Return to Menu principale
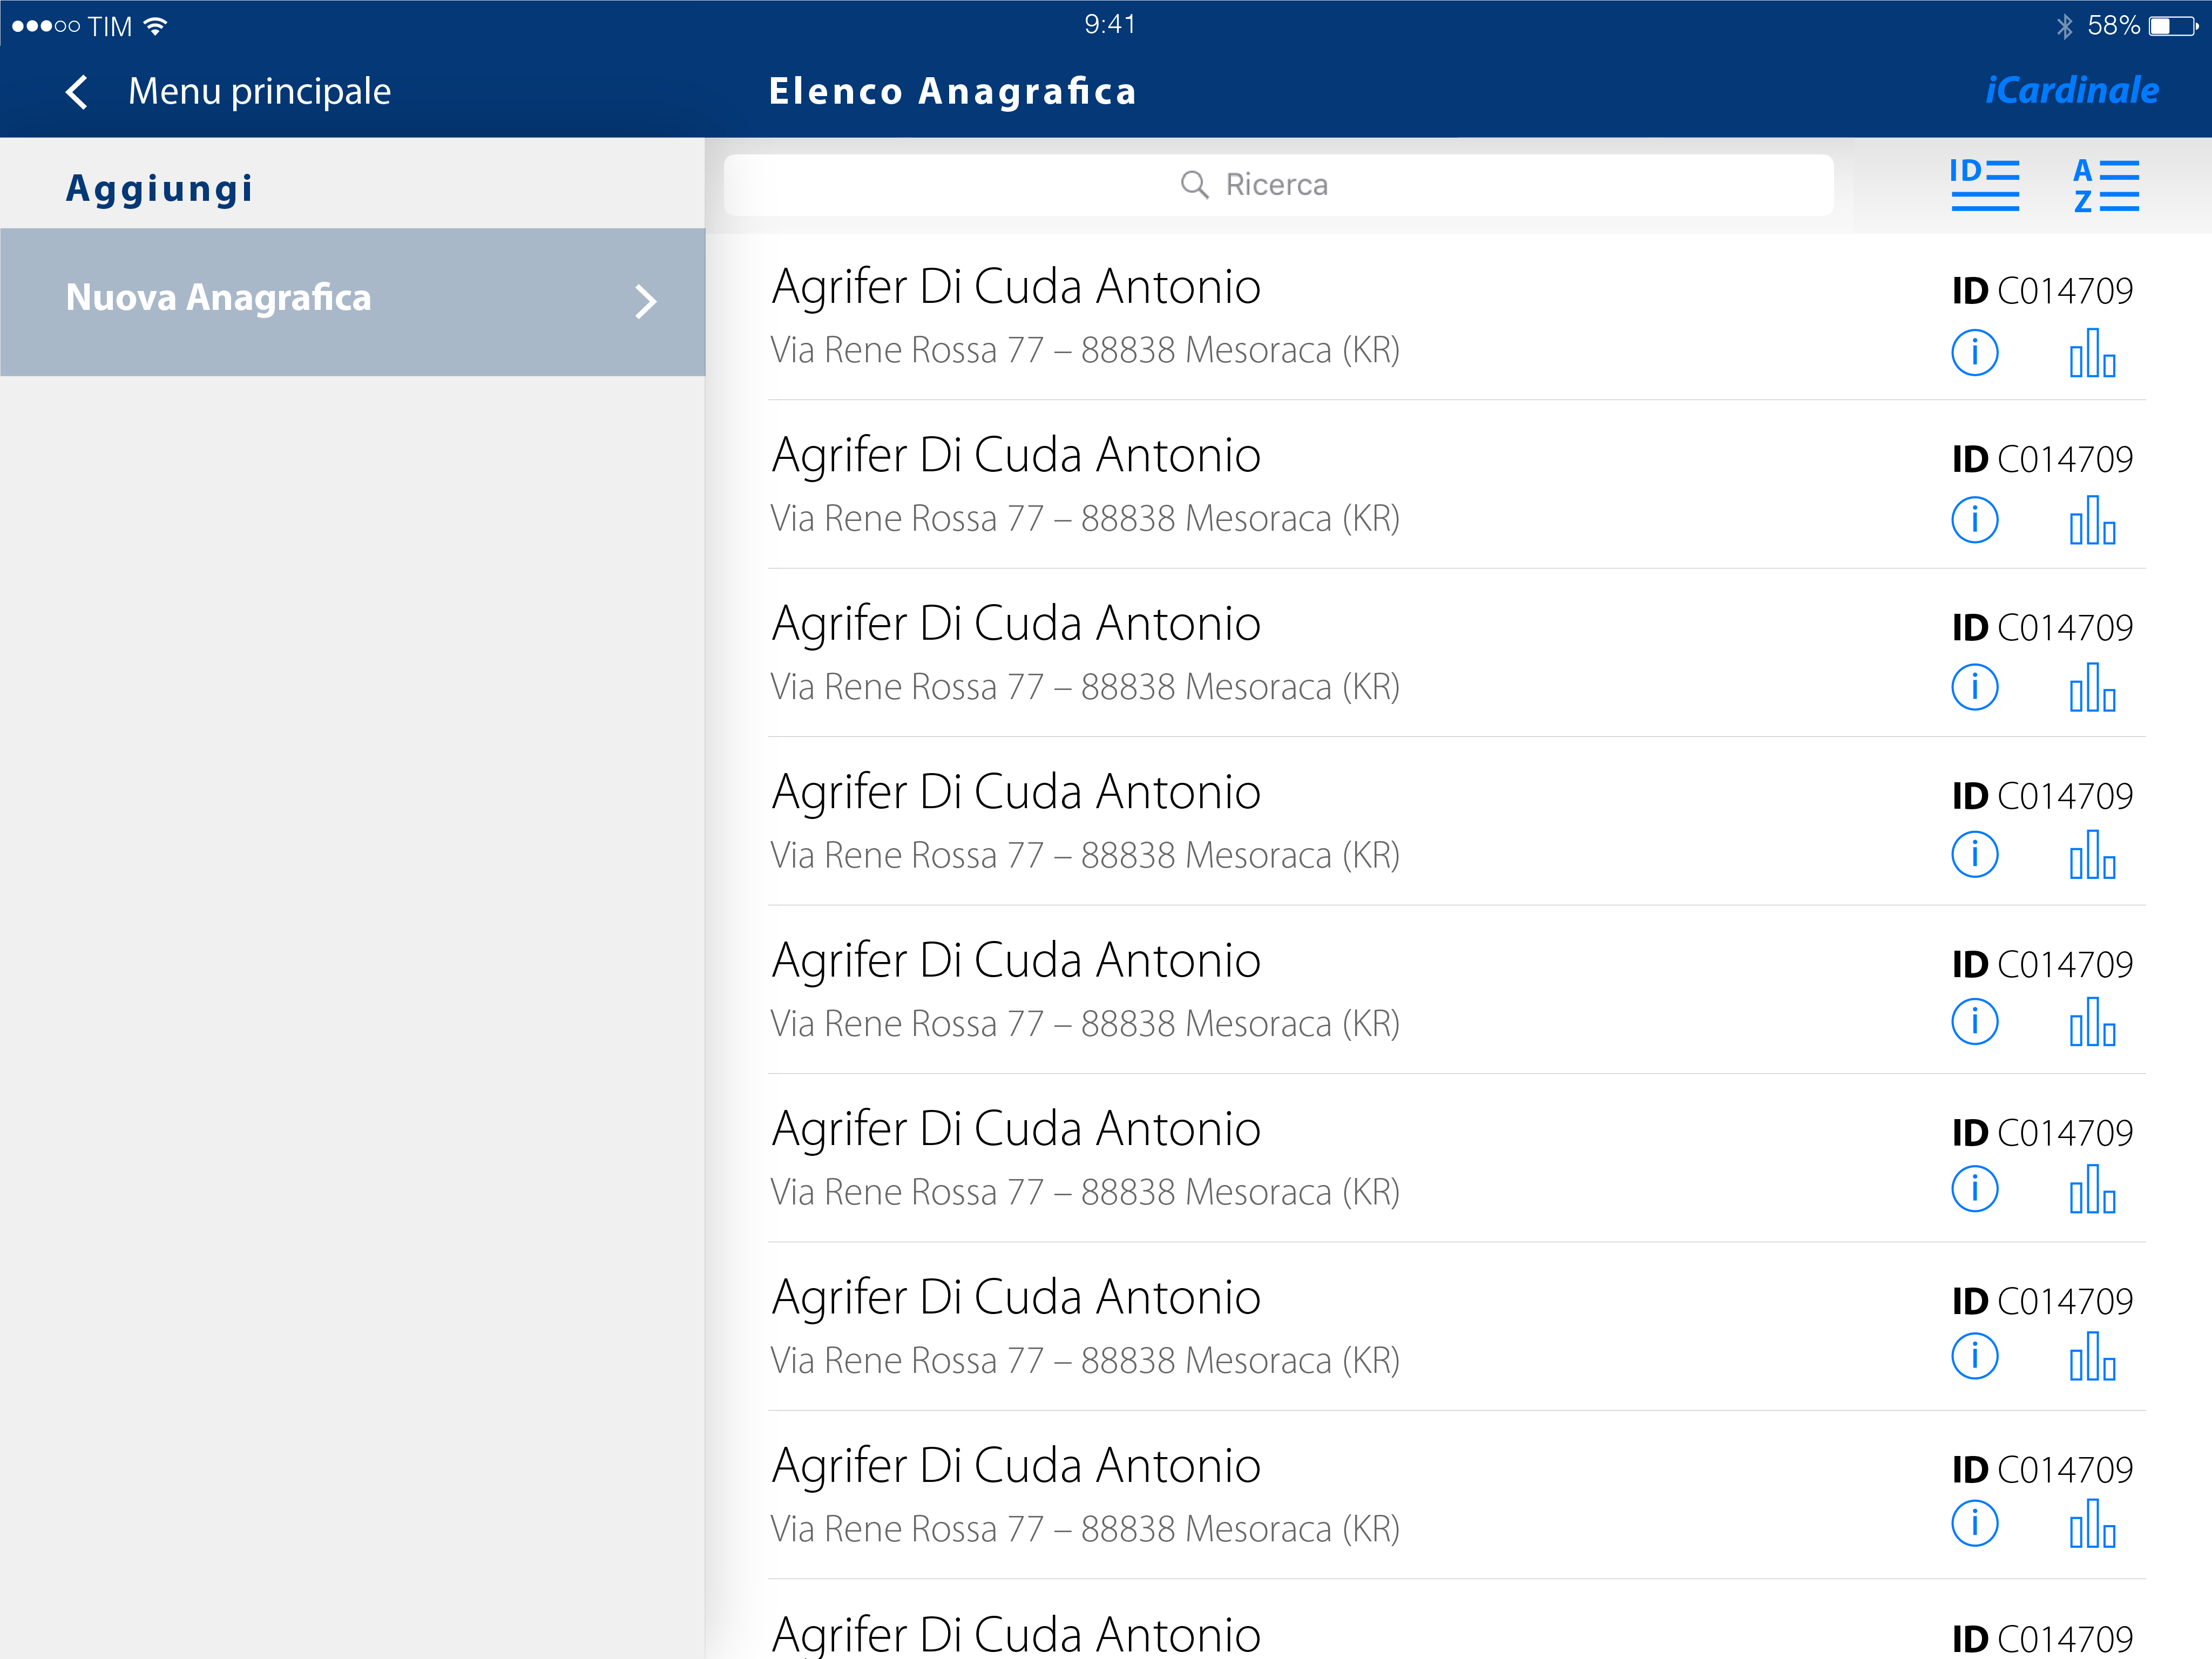The height and width of the screenshot is (1659, 2212). 259,92
